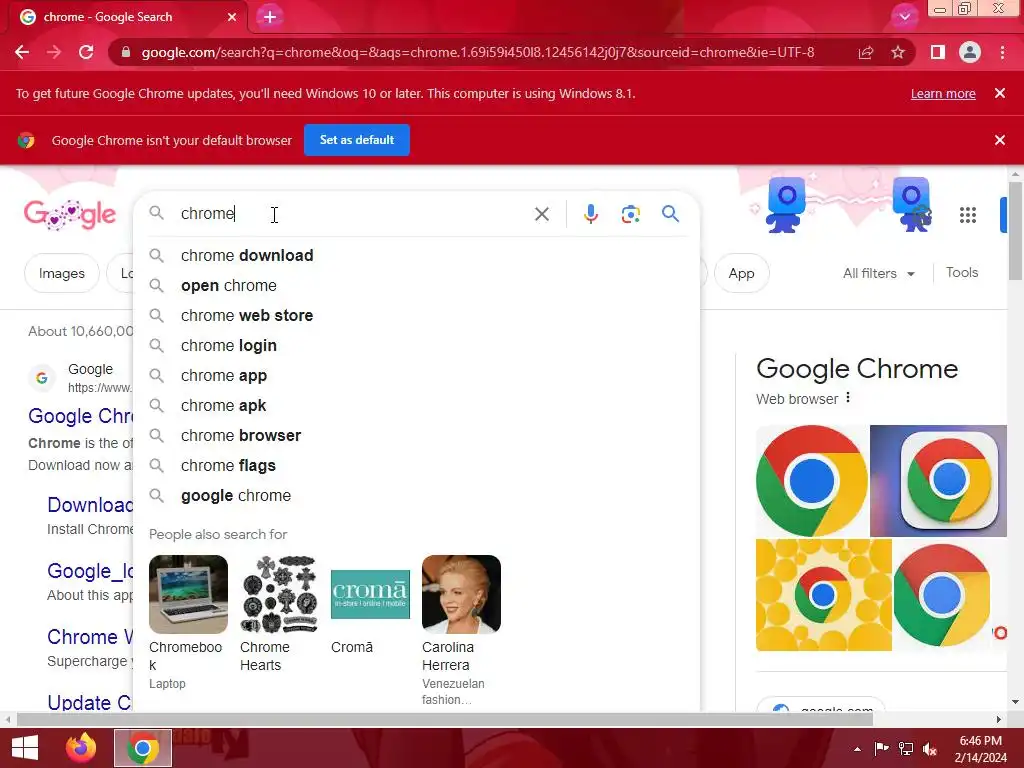Show hidden system tray icons
This screenshot has width=1024, height=768.
pyautogui.click(x=857, y=749)
